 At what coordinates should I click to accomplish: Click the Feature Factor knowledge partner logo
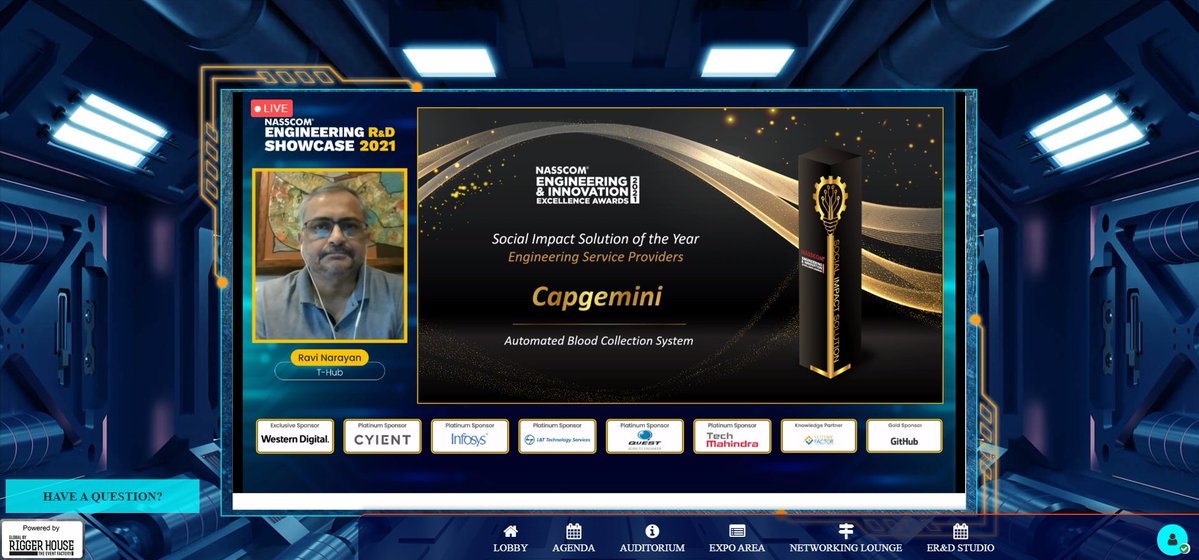[x=819, y=436]
